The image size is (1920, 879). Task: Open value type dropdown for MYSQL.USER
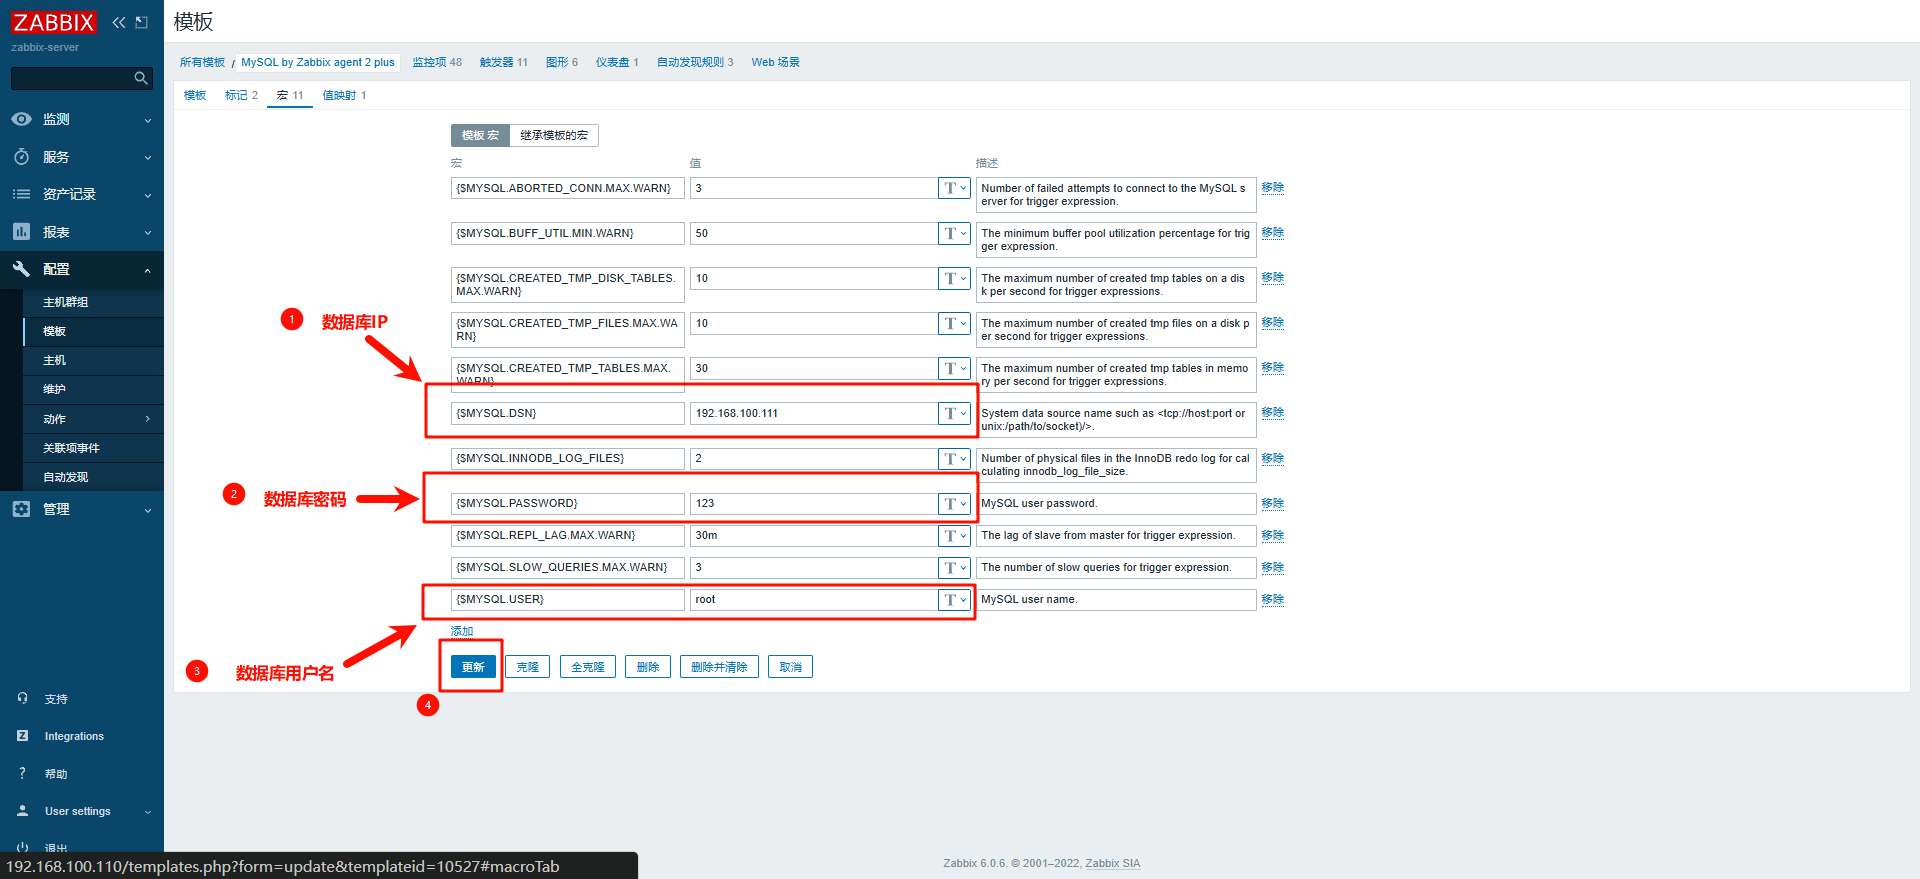tap(954, 599)
